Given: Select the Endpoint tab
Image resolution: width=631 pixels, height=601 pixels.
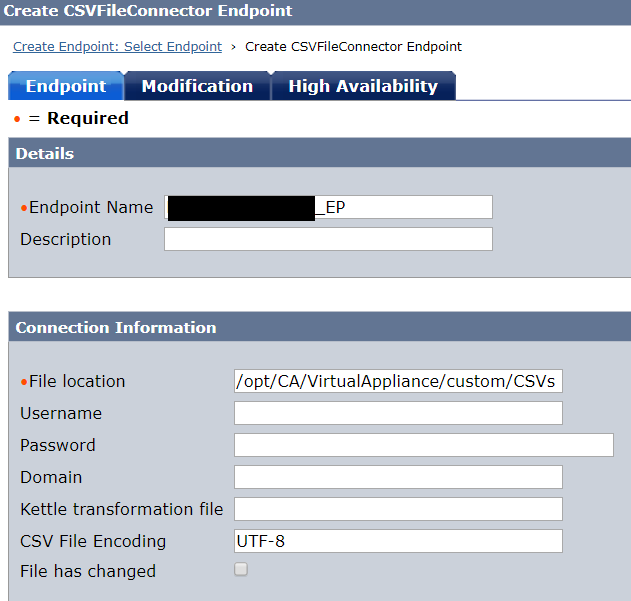Looking at the screenshot, I should click(66, 86).
